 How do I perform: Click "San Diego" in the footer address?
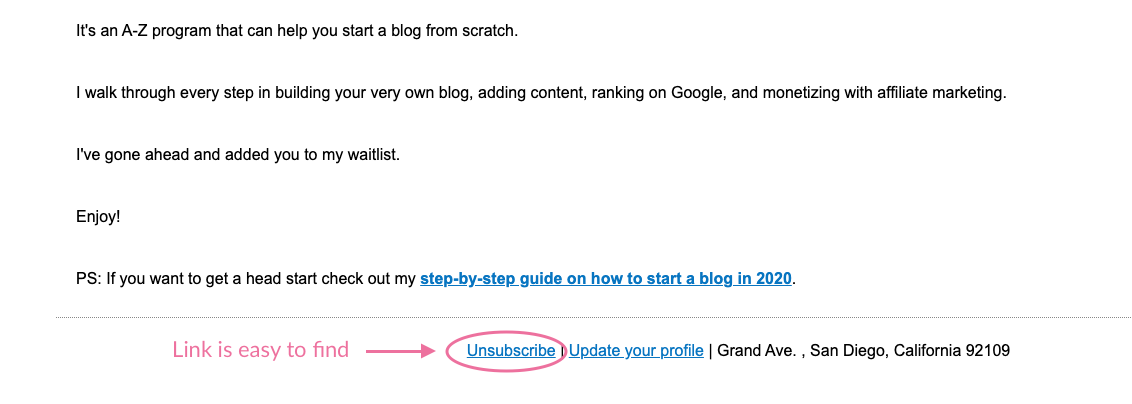pyautogui.click(x=848, y=351)
